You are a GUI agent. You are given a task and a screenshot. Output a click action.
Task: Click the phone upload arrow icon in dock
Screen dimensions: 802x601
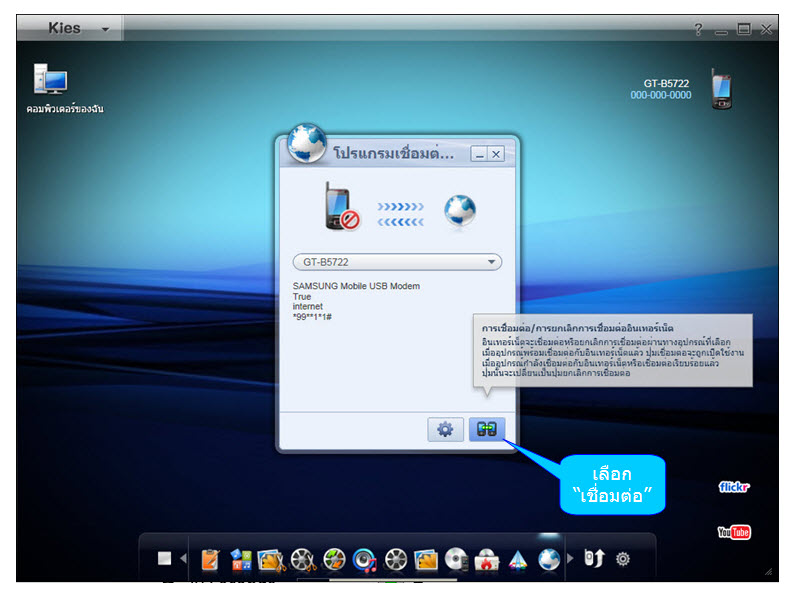coord(594,558)
